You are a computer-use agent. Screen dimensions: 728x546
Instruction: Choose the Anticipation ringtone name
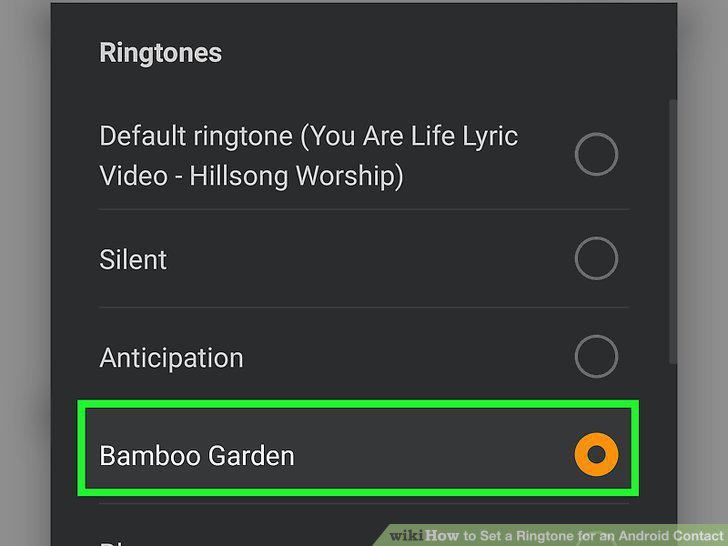pos(171,358)
